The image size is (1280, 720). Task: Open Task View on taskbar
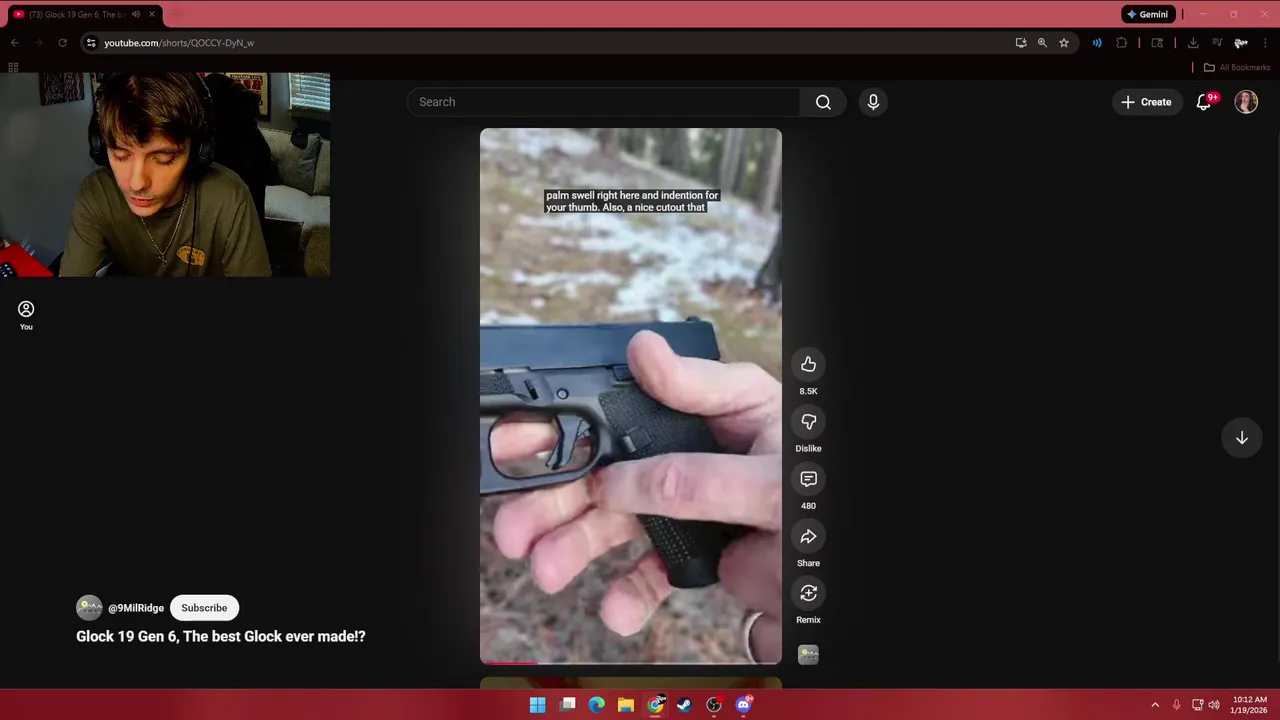click(567, 705)
